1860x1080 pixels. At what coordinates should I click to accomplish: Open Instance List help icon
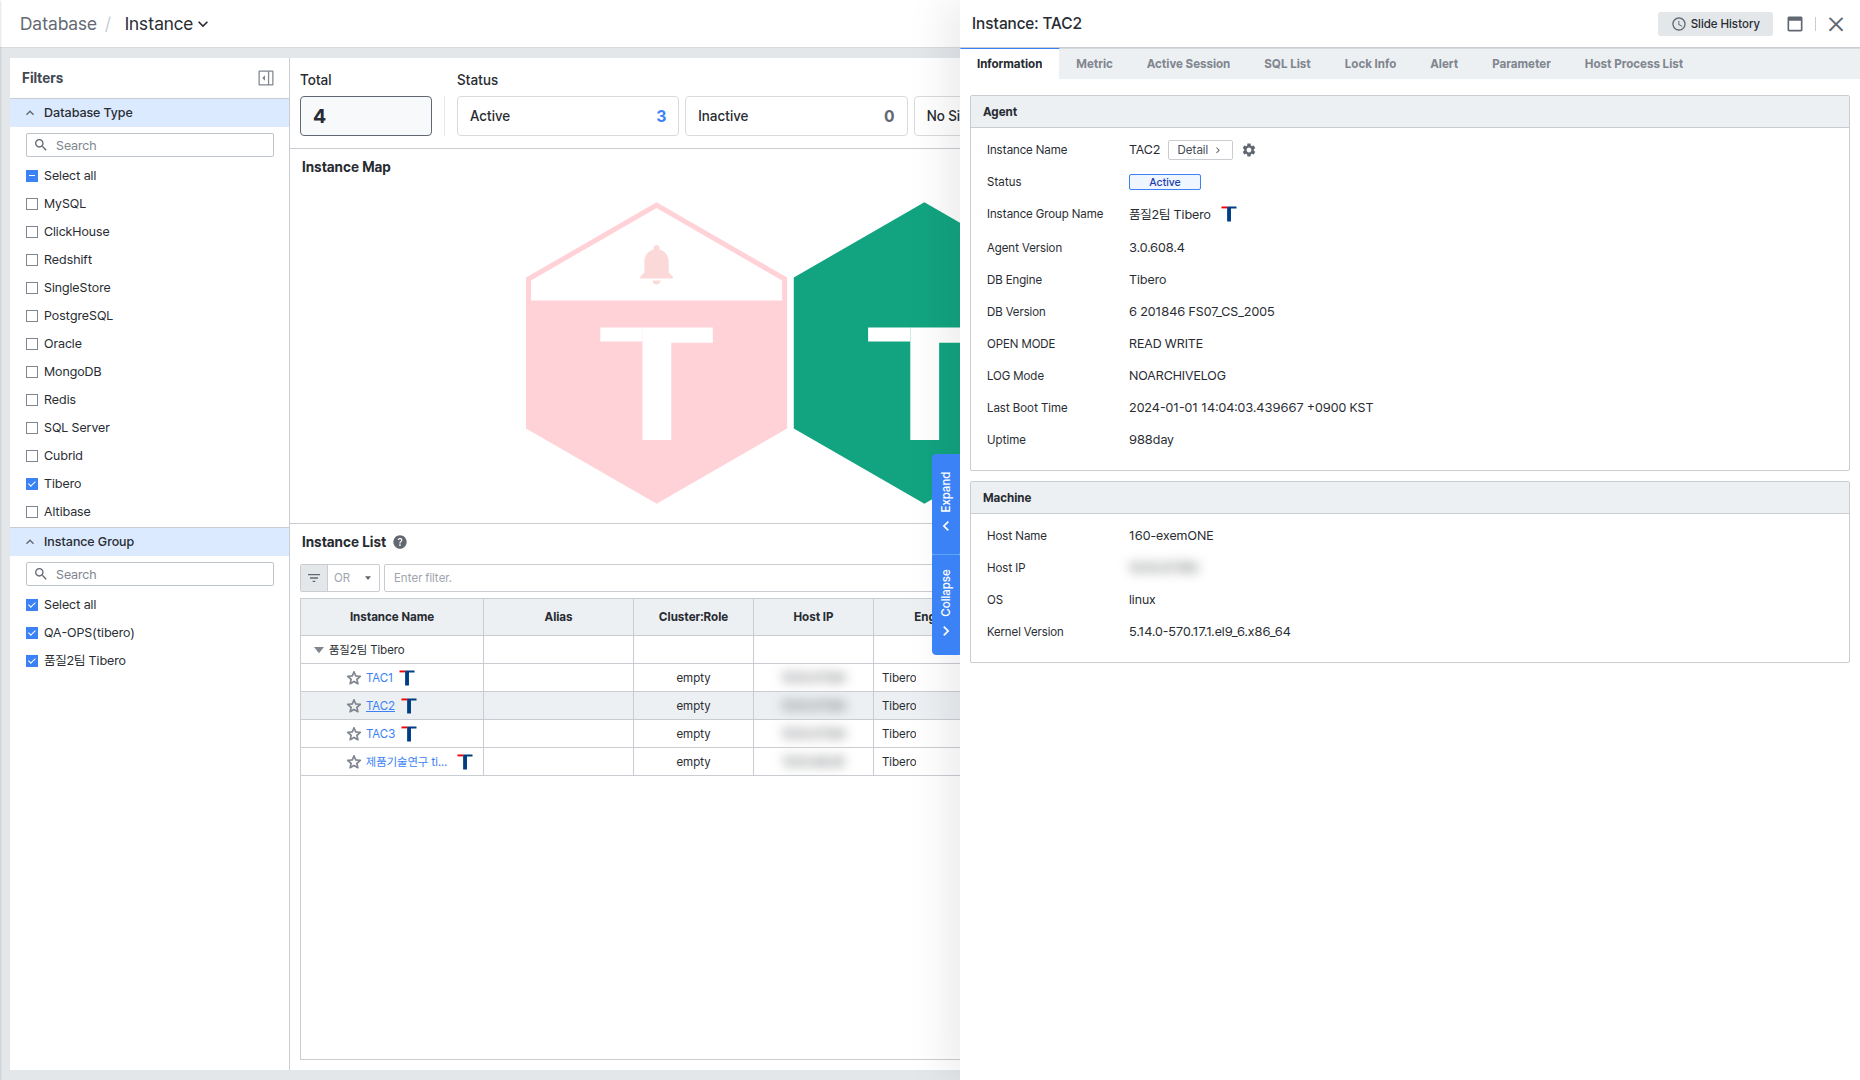coord(400,542)
